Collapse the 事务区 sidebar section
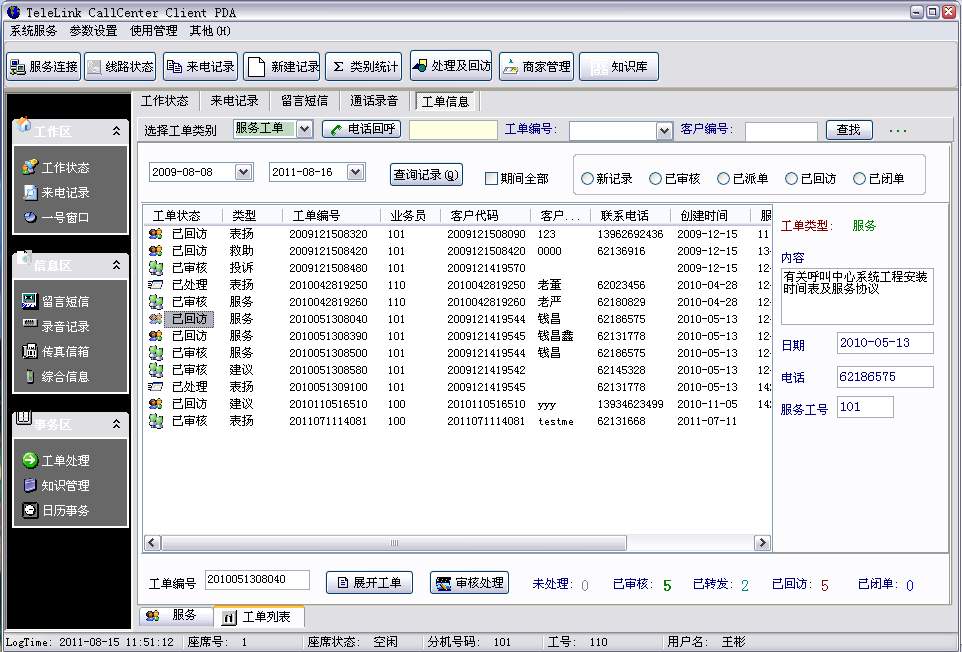 point(116,424)
